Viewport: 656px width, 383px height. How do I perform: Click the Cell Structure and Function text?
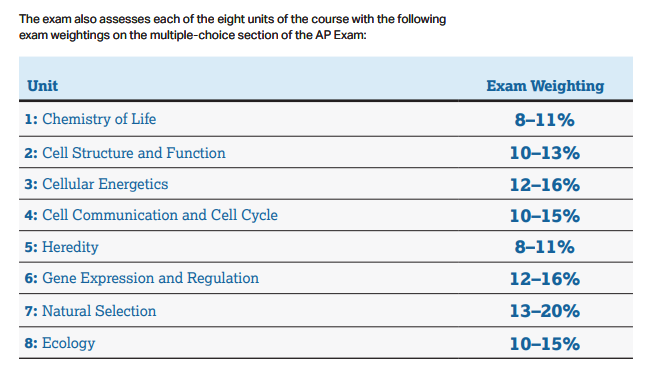134,153
